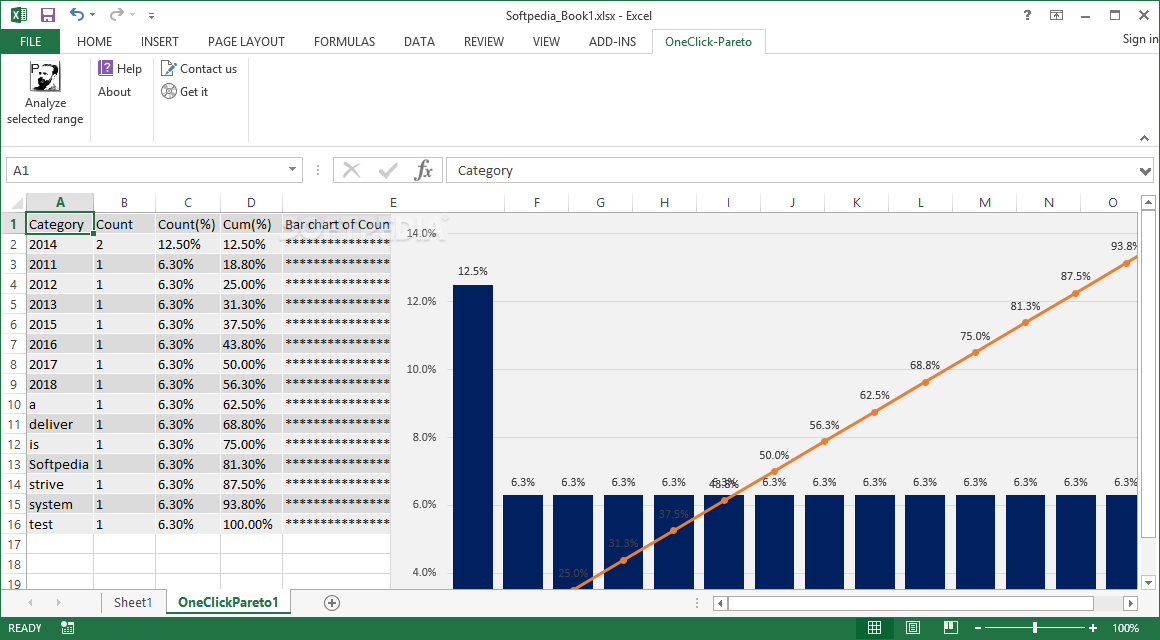The image size is (1160, 640).
Task: Click the Get it disc icon
Action: 169,92
